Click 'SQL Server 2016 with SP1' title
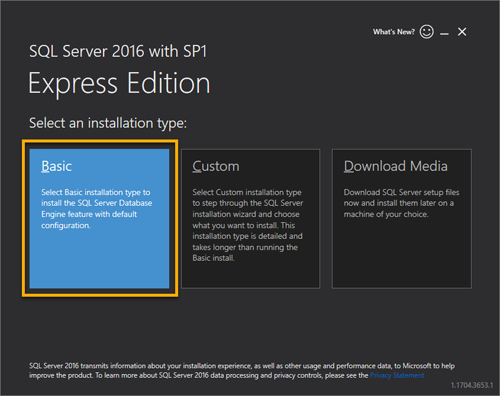The width and height of the screenshot is (500, 396). click(118, 51)
